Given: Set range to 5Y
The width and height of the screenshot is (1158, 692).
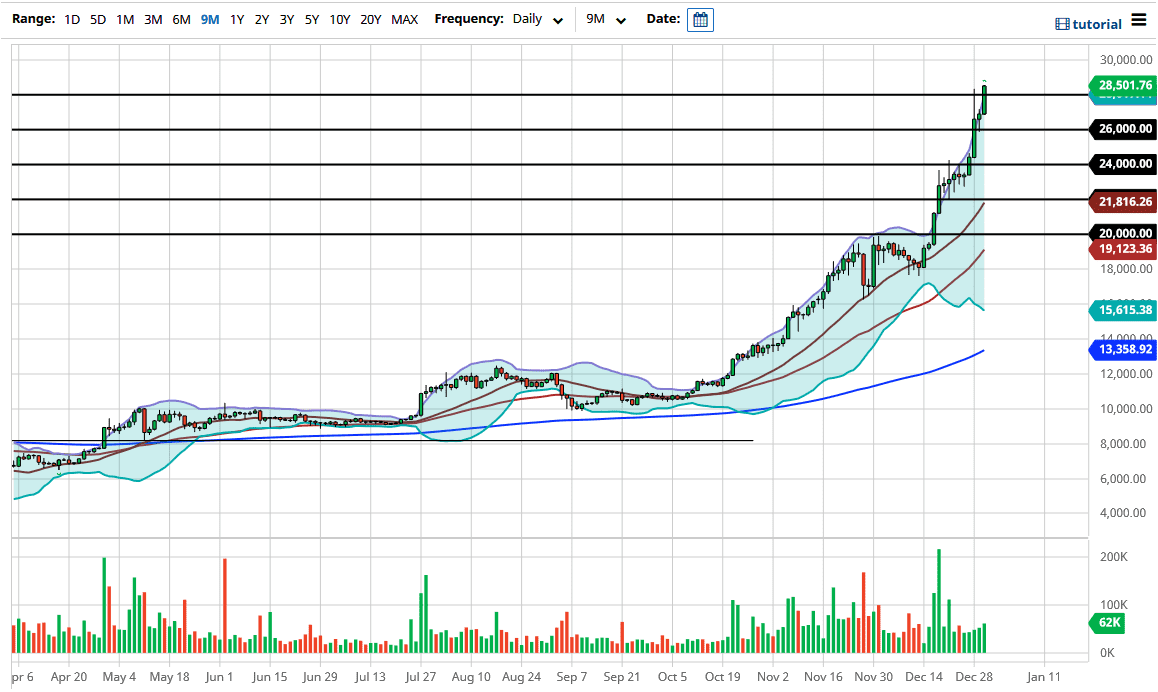Looking at the screenshot, I should [x=312, y=20].
